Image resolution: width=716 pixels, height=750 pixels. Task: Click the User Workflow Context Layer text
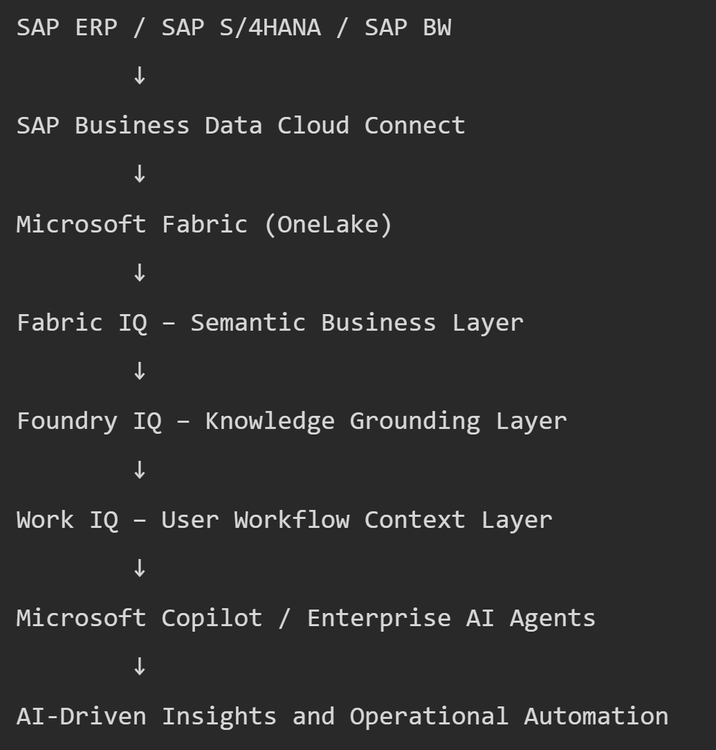357,519
